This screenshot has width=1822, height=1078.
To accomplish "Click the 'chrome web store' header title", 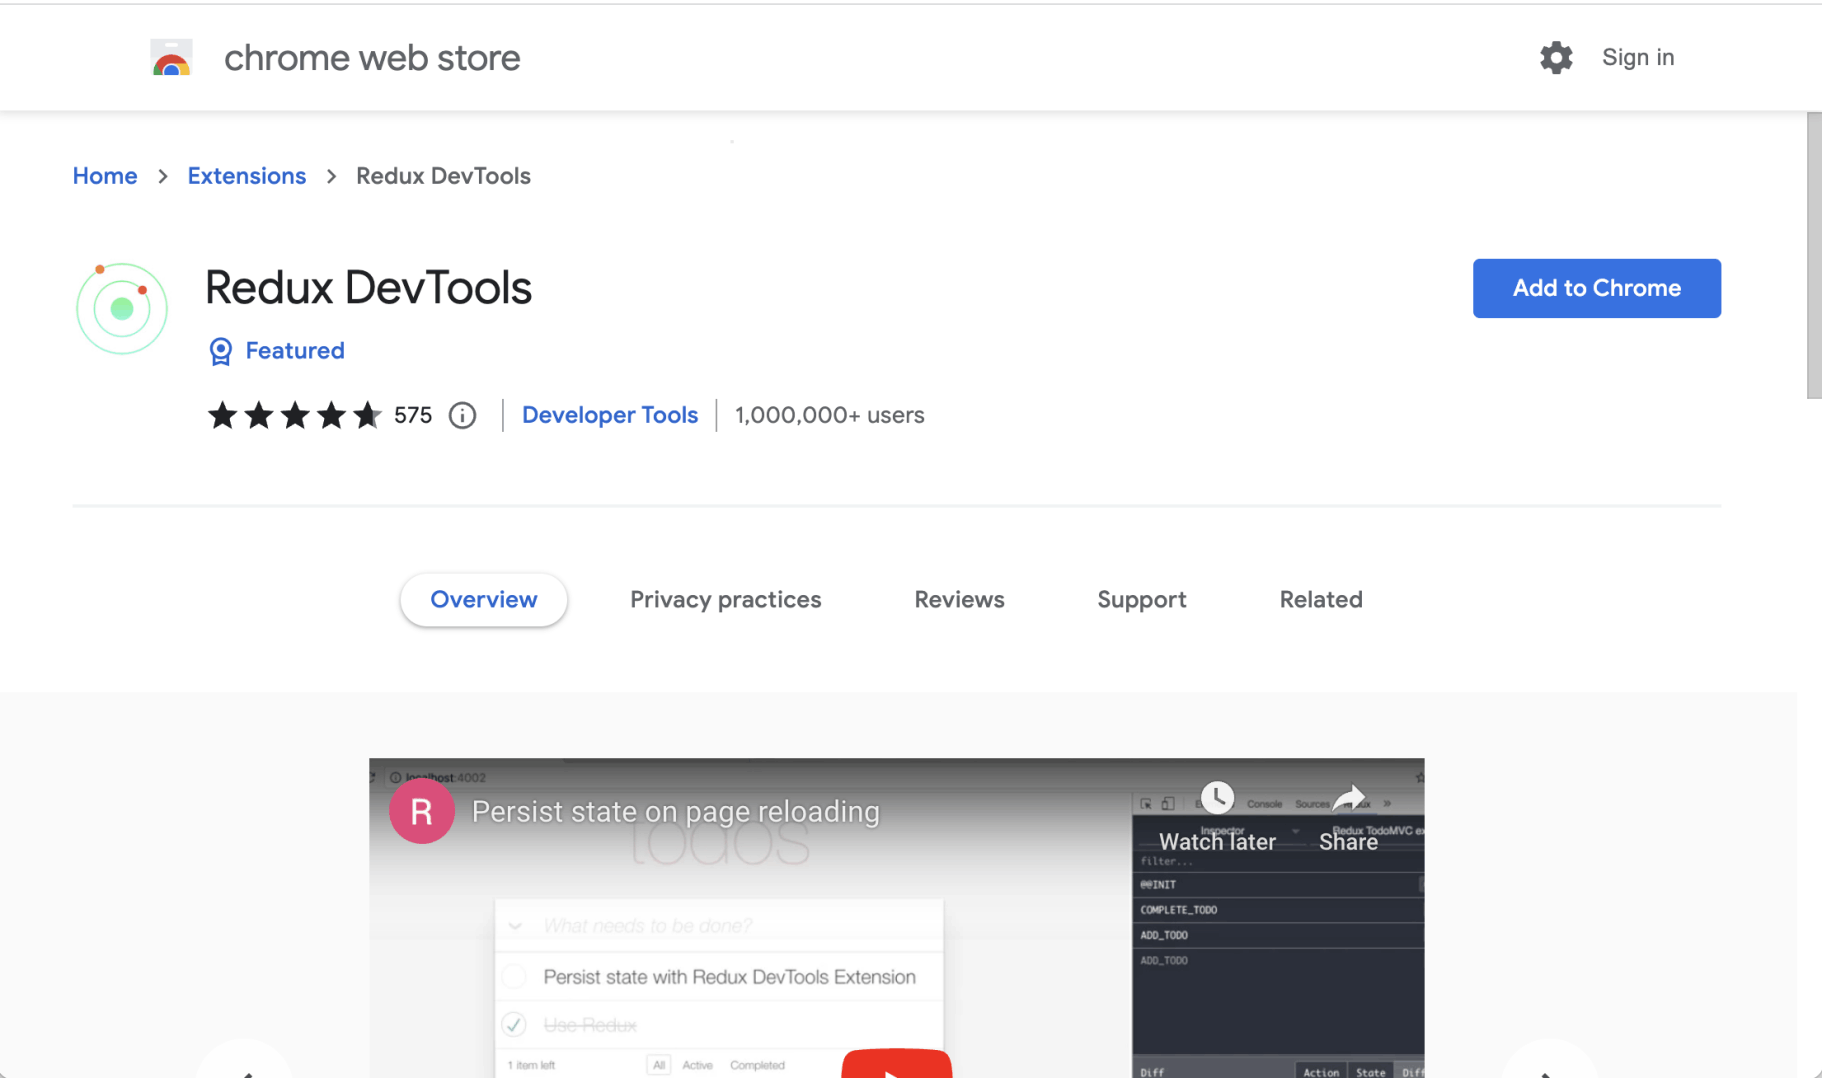I will [372, 58].
